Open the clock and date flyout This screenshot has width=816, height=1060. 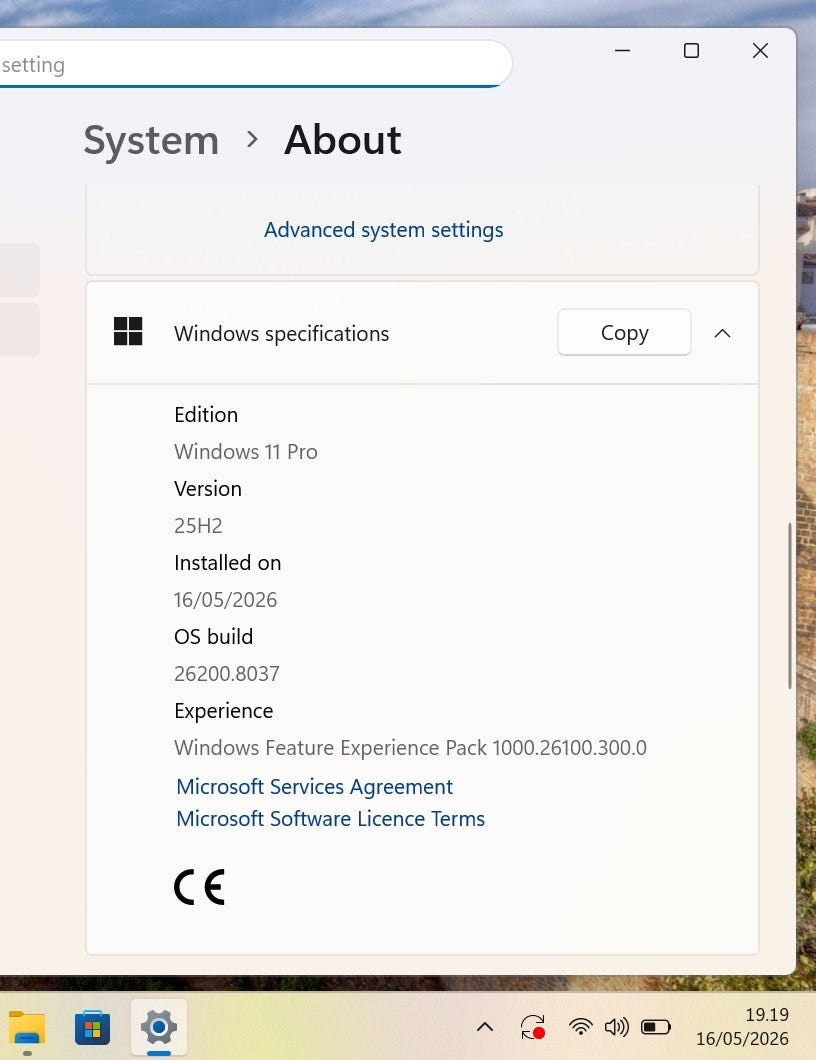click(742, 1026)
